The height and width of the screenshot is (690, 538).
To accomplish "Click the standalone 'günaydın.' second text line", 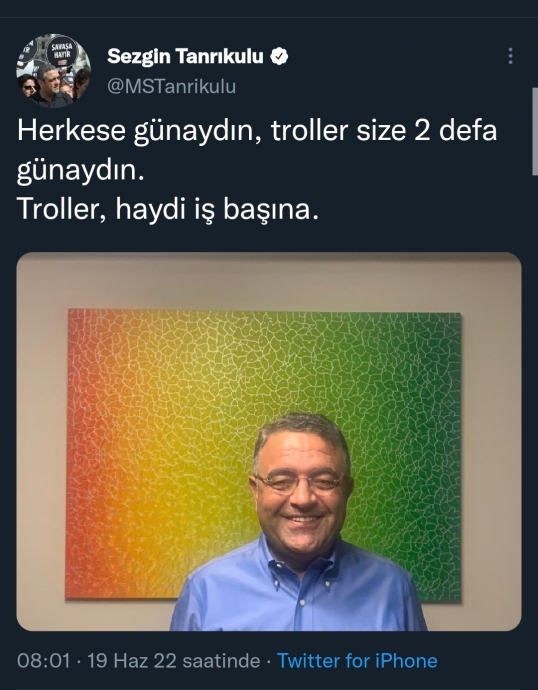I will 81,170.
